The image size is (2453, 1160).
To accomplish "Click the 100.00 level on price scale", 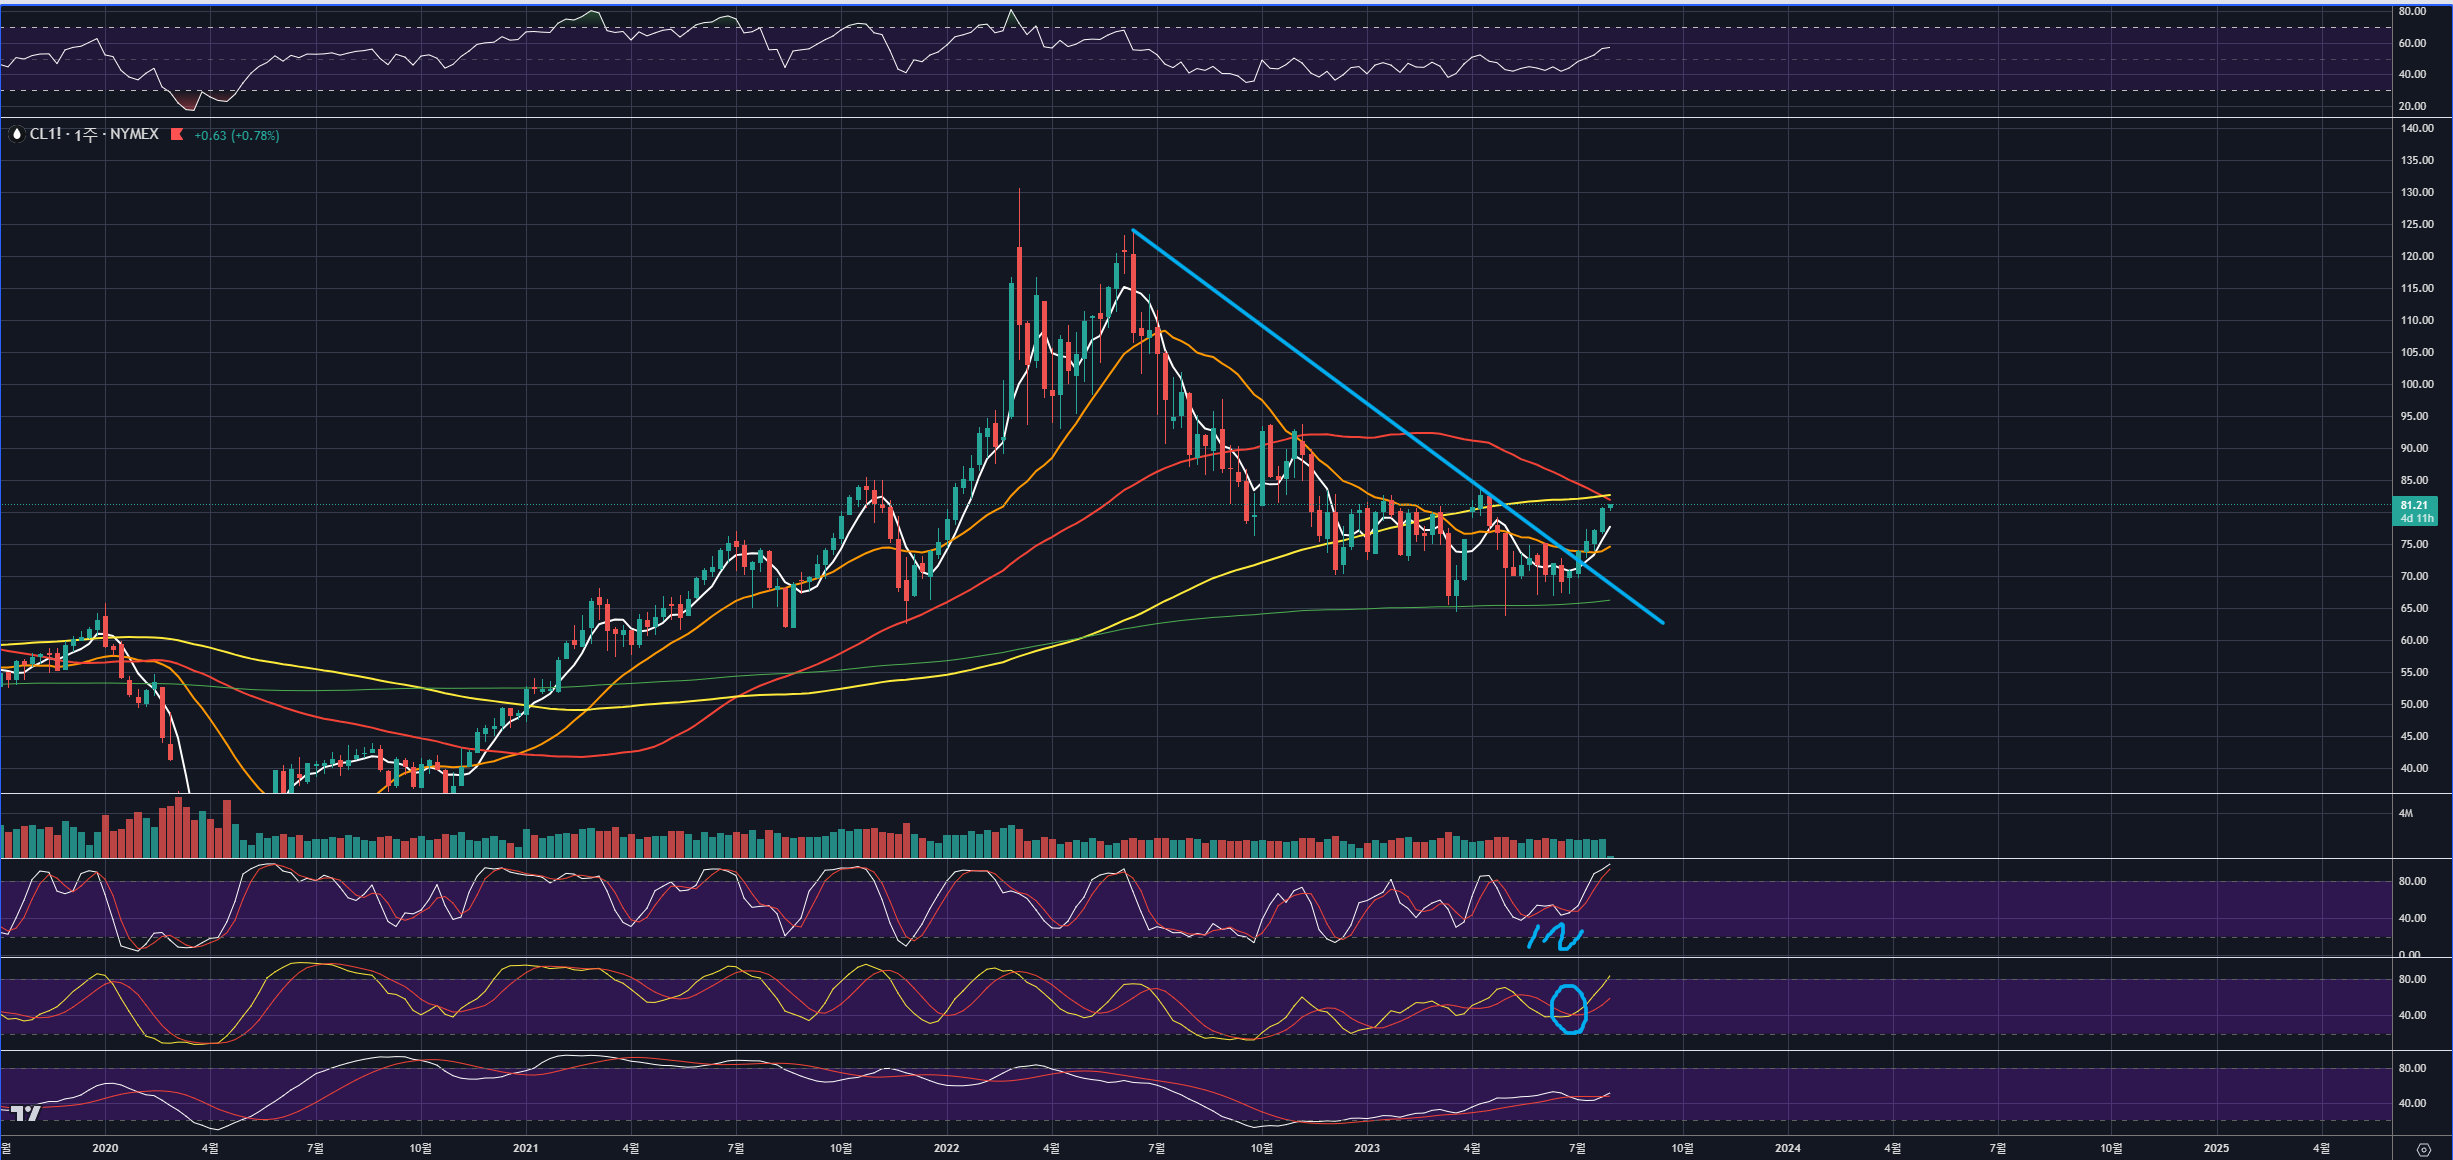I will tap(2417, 384).
